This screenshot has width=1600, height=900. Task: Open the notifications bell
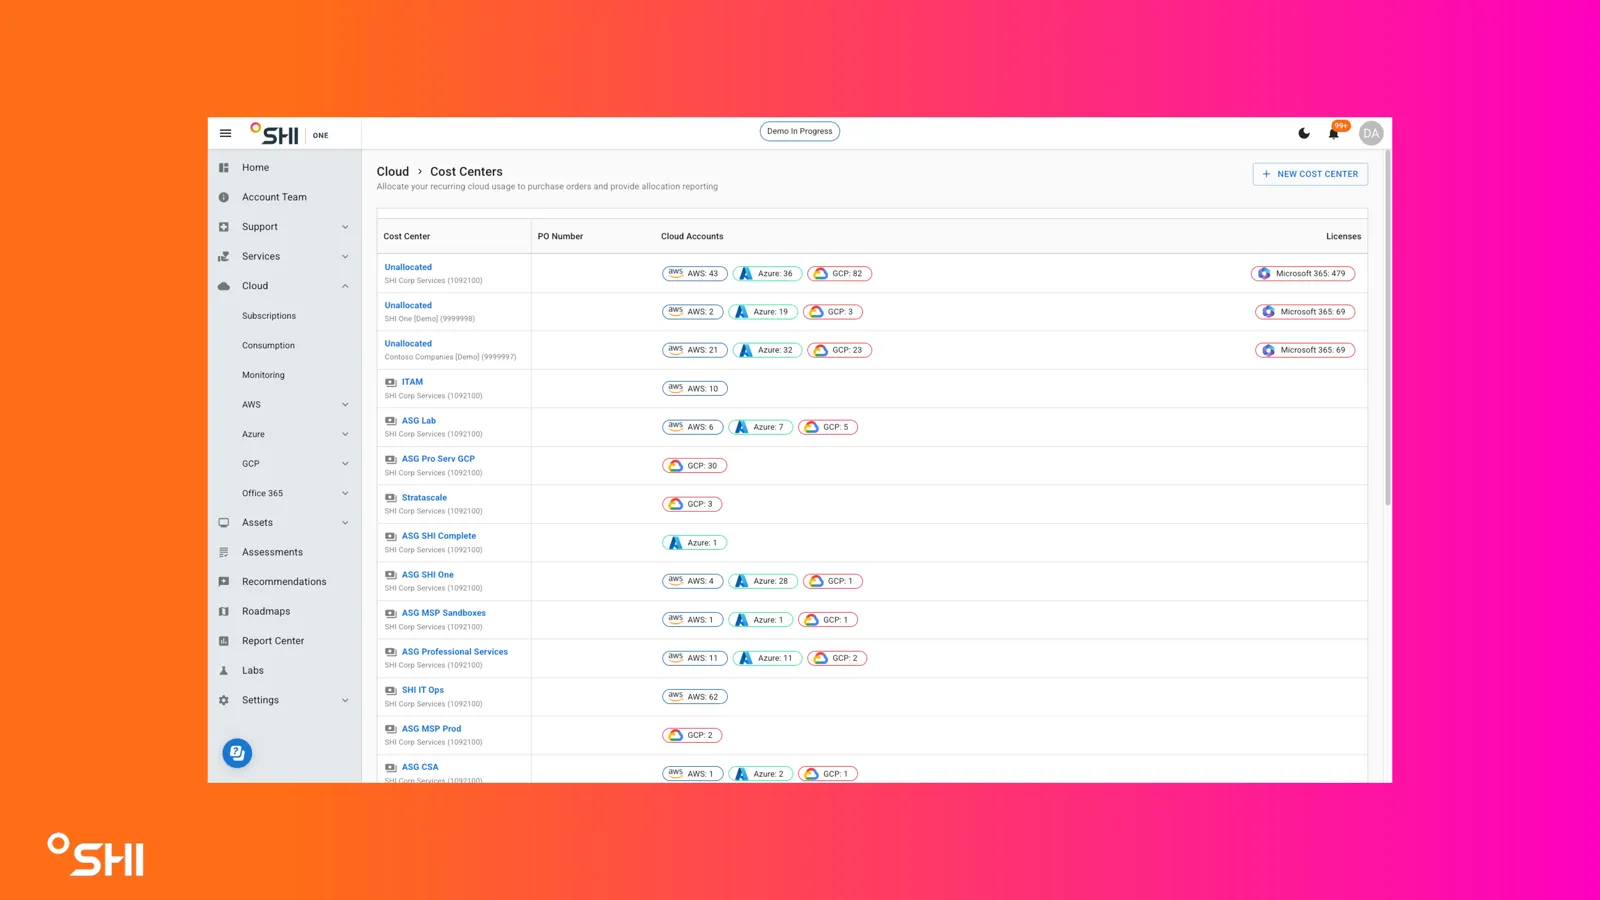pyautogui.click(x=1334, y=133)
